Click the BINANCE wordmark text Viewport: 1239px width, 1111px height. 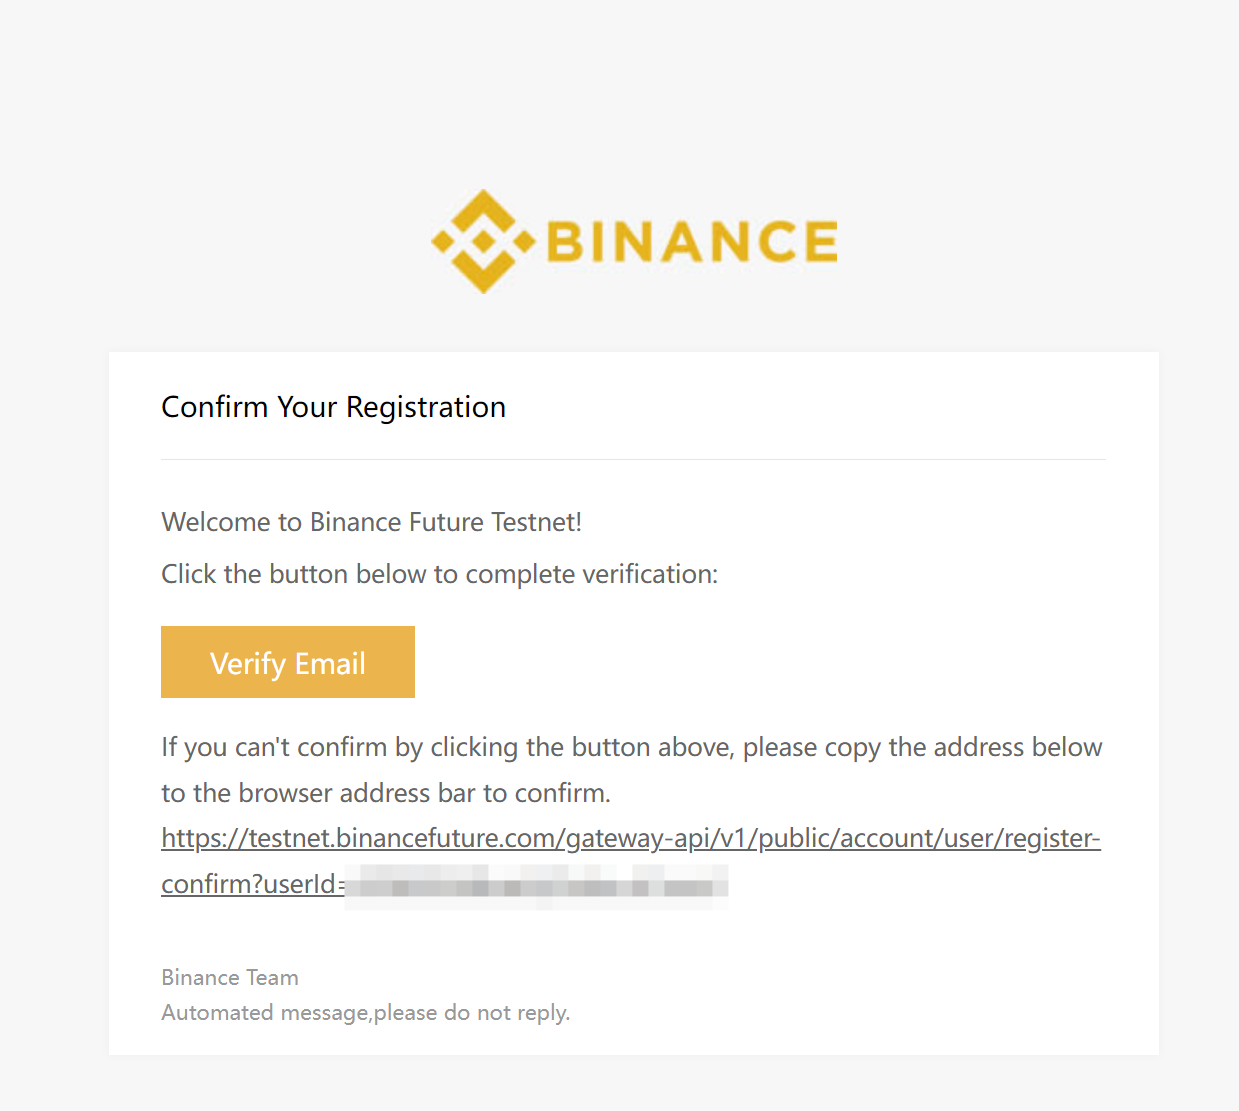692,242
